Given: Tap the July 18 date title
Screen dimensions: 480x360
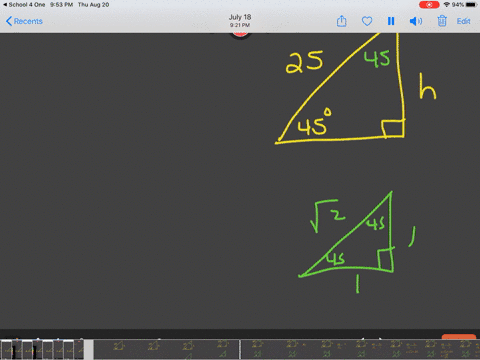Looking at the screenshot, I should pyautogui.click(x=240, y=17).
